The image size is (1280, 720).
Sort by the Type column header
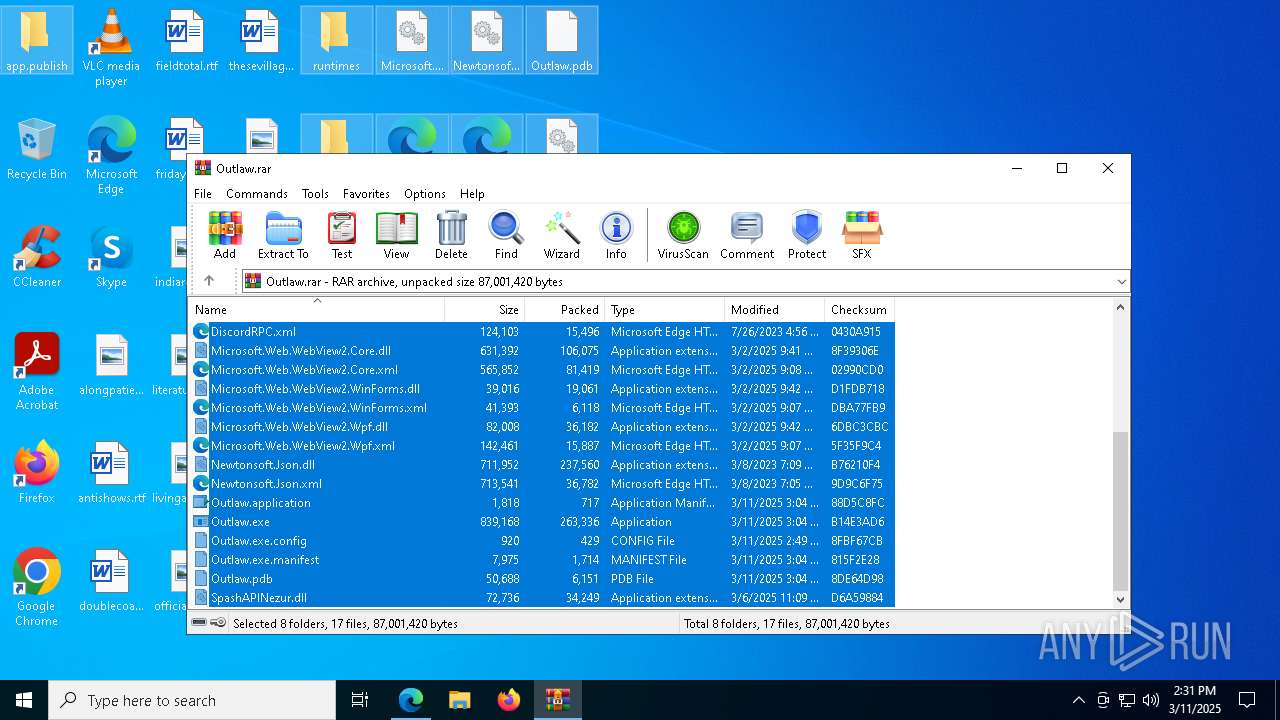[x=664, y=310]
